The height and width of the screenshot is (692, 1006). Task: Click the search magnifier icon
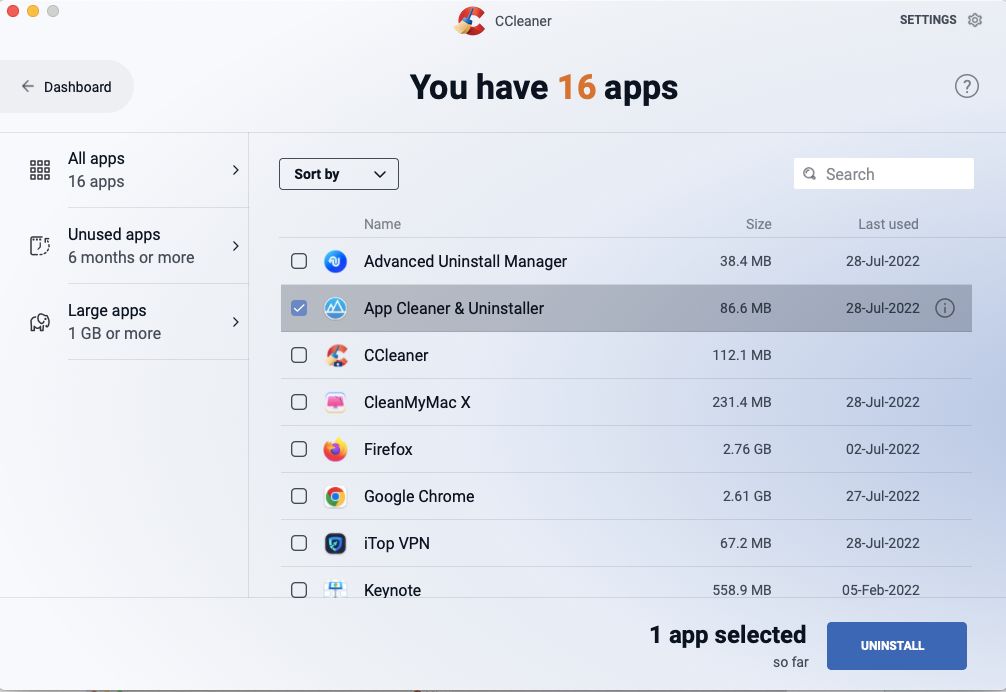coord(810,174)
